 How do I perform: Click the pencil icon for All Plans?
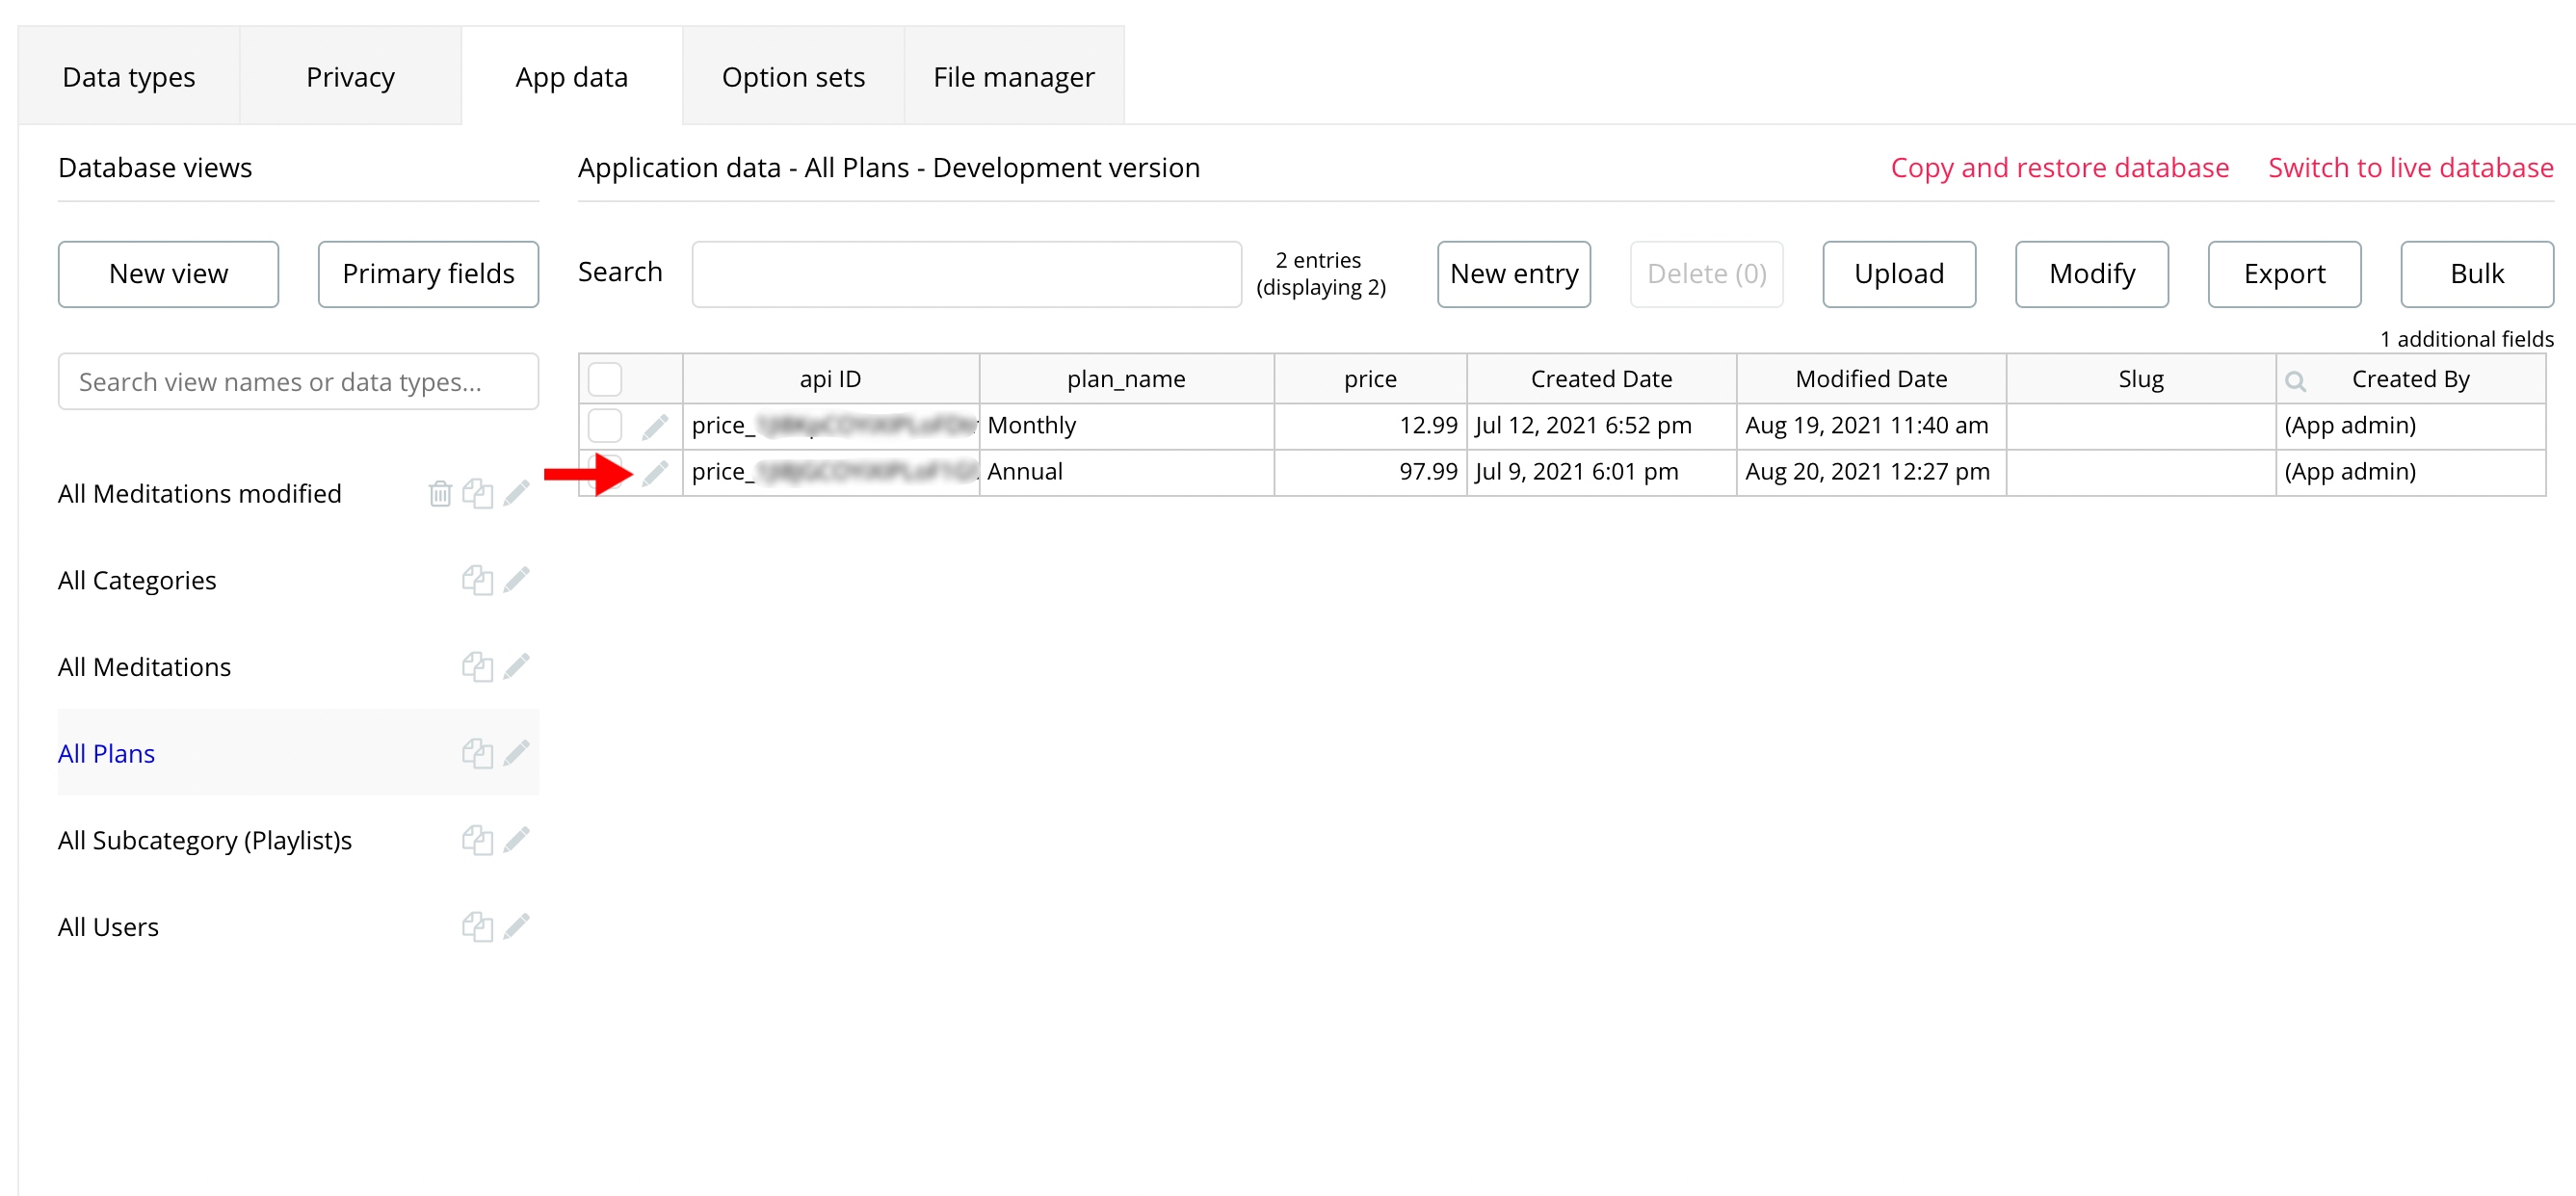pyautogui.click(x=516, y=753)
